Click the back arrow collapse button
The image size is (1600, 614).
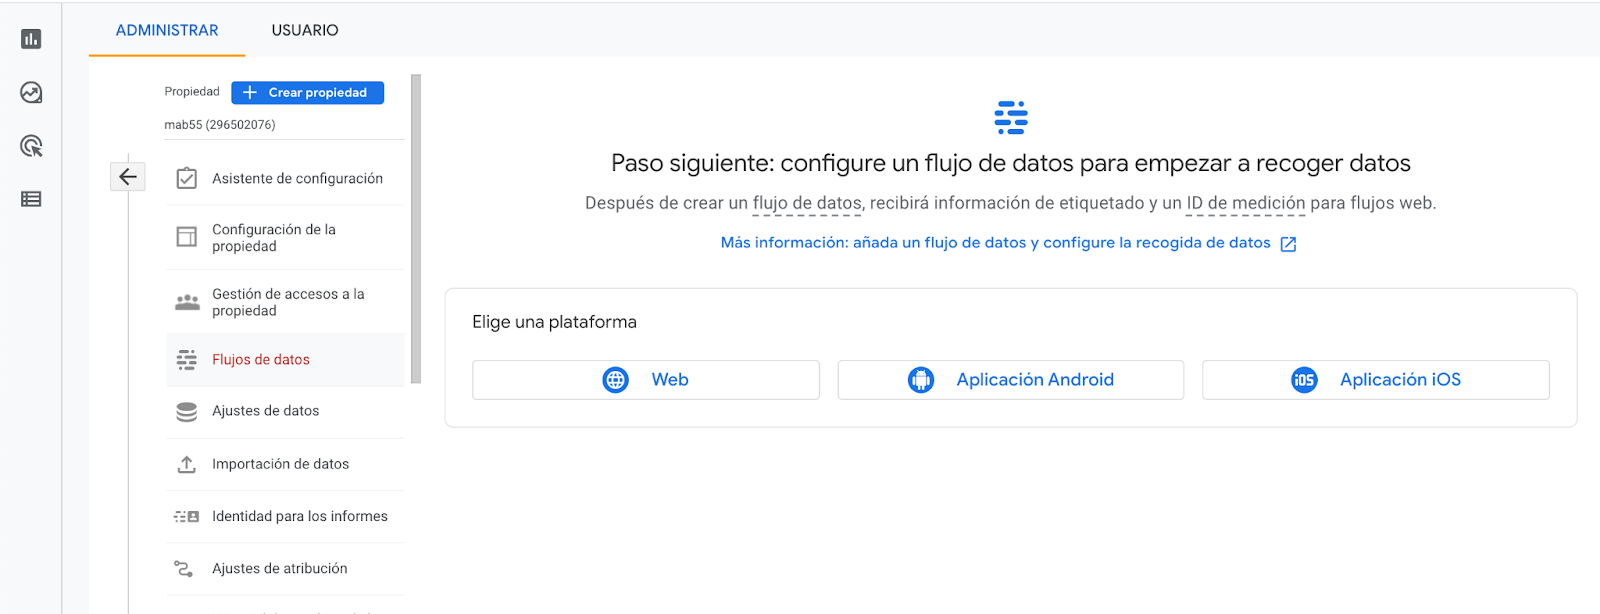128,177
